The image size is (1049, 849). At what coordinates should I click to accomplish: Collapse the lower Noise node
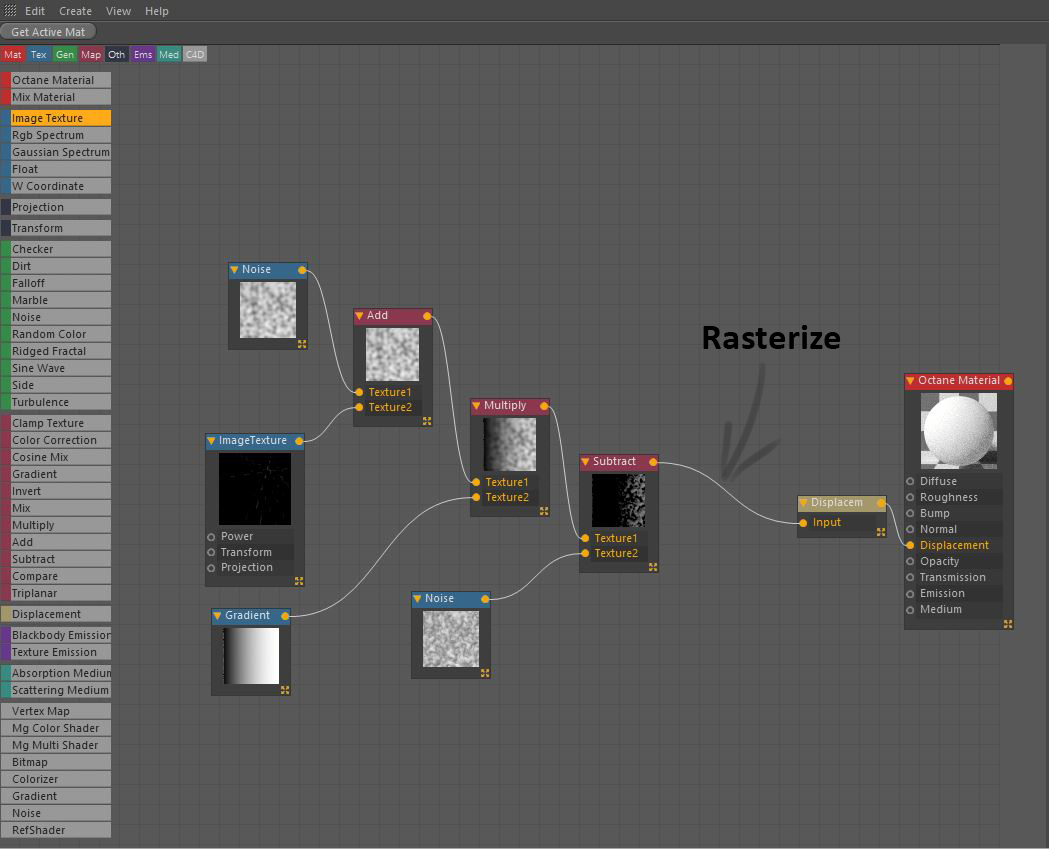click(417, 599)
